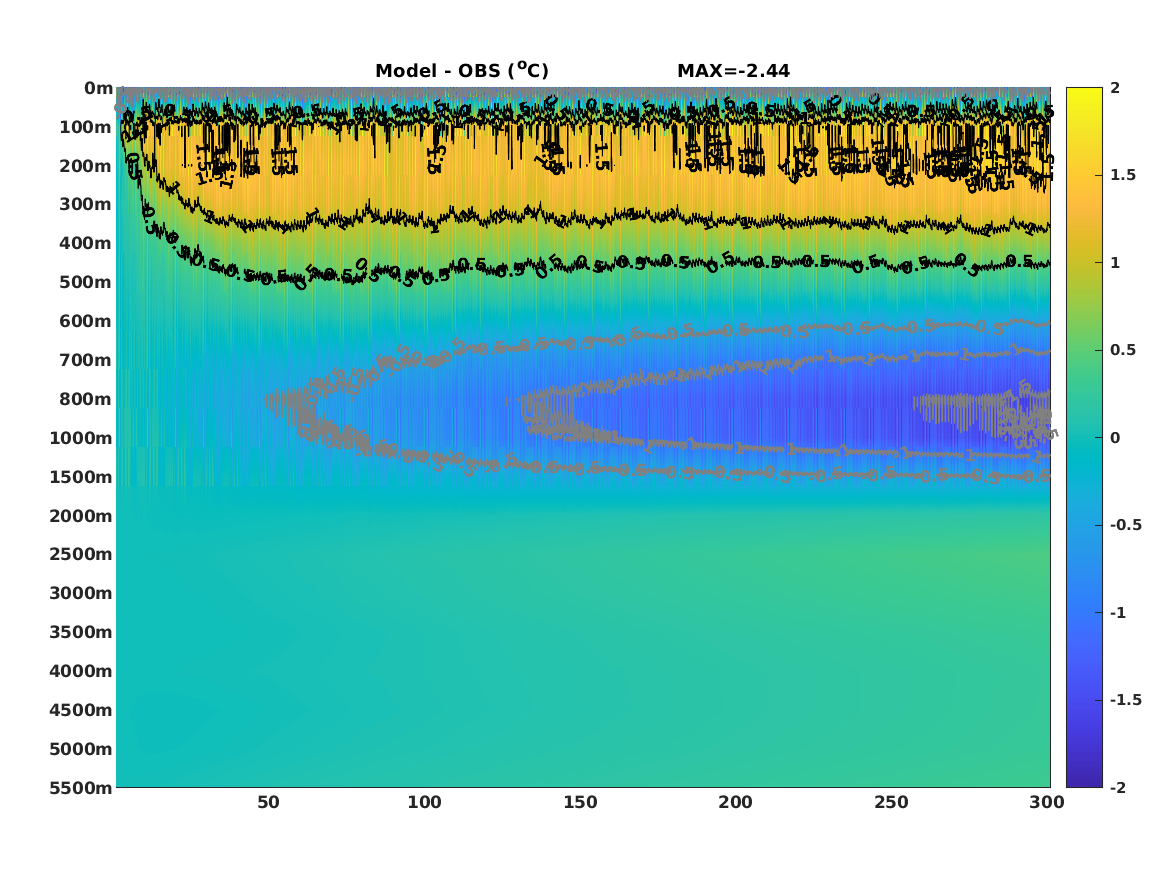Click the '1500m' depth axis label
The height and width of the screenshot is (875, 1167).
81,477
